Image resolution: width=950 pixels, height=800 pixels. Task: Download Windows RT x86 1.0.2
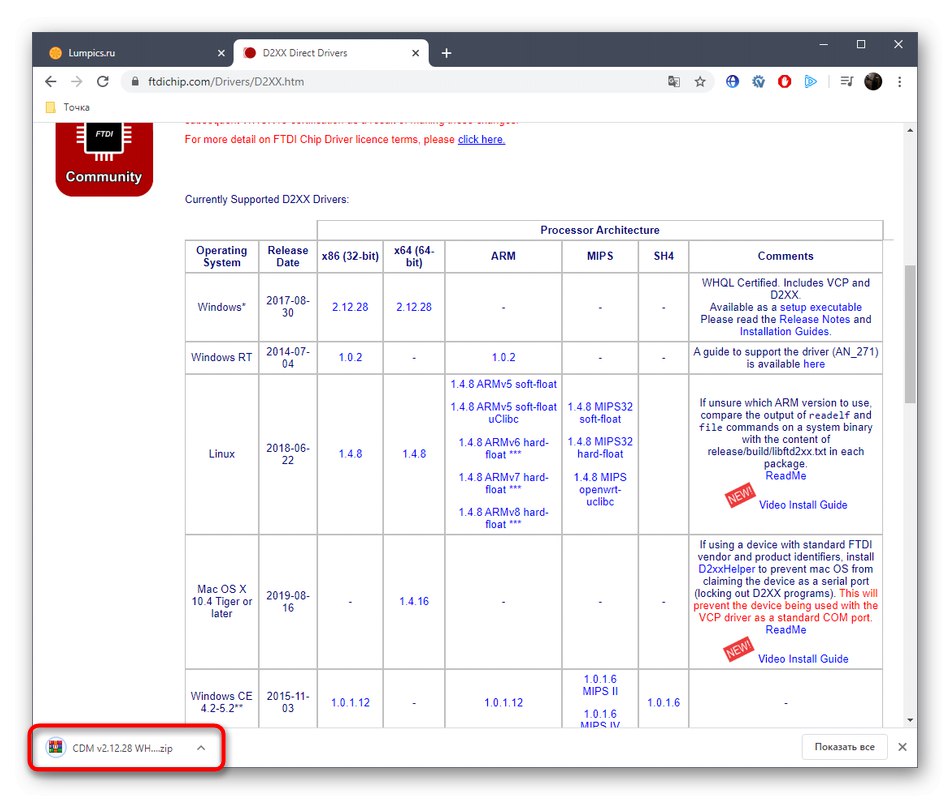pyautogui.click(x=350, y=358)
